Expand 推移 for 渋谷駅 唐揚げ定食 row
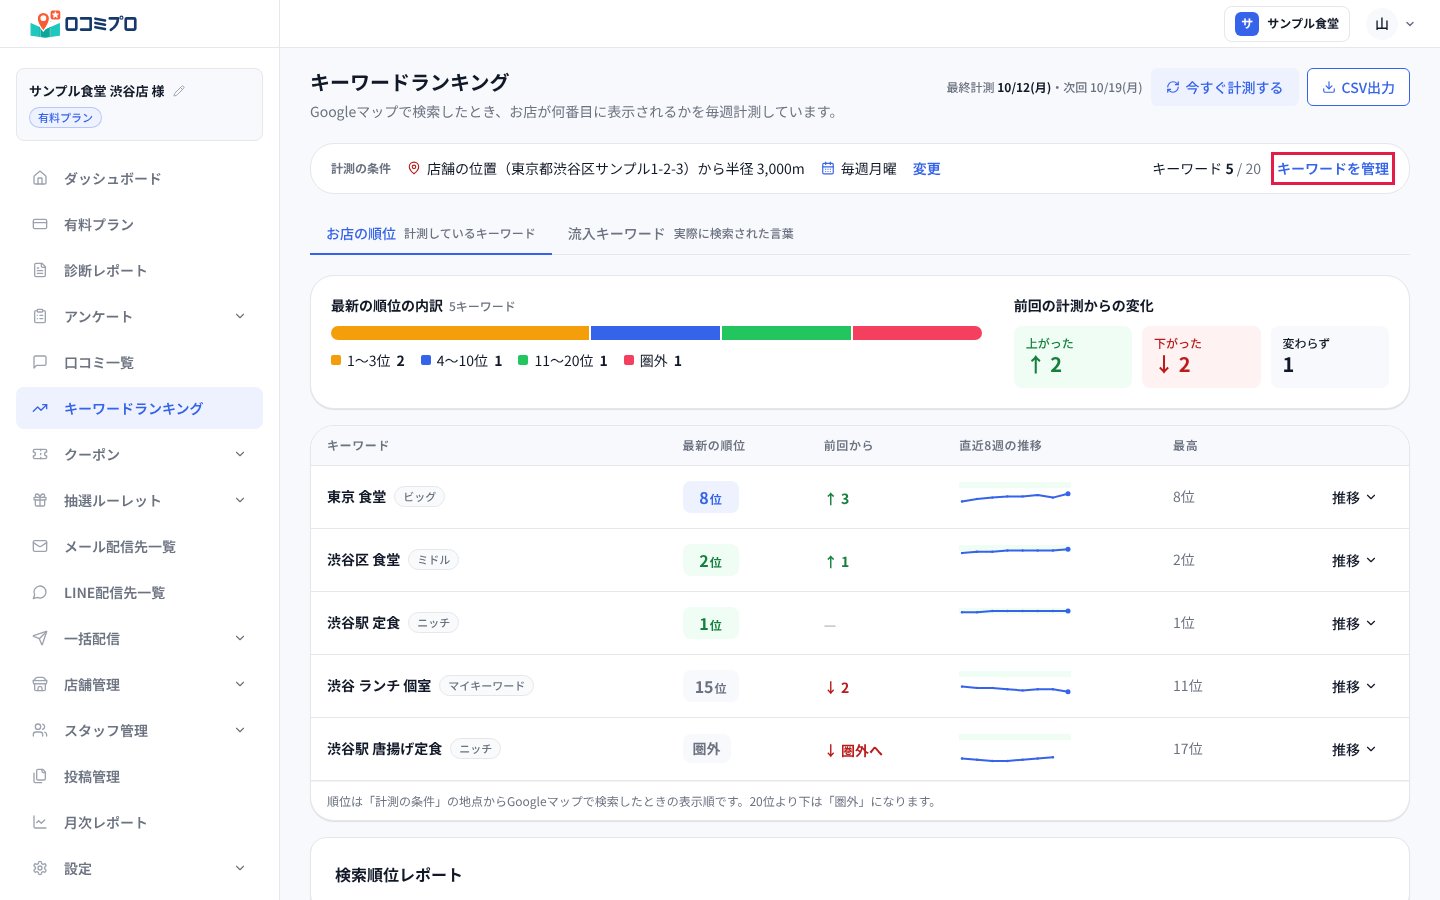 1354,749
